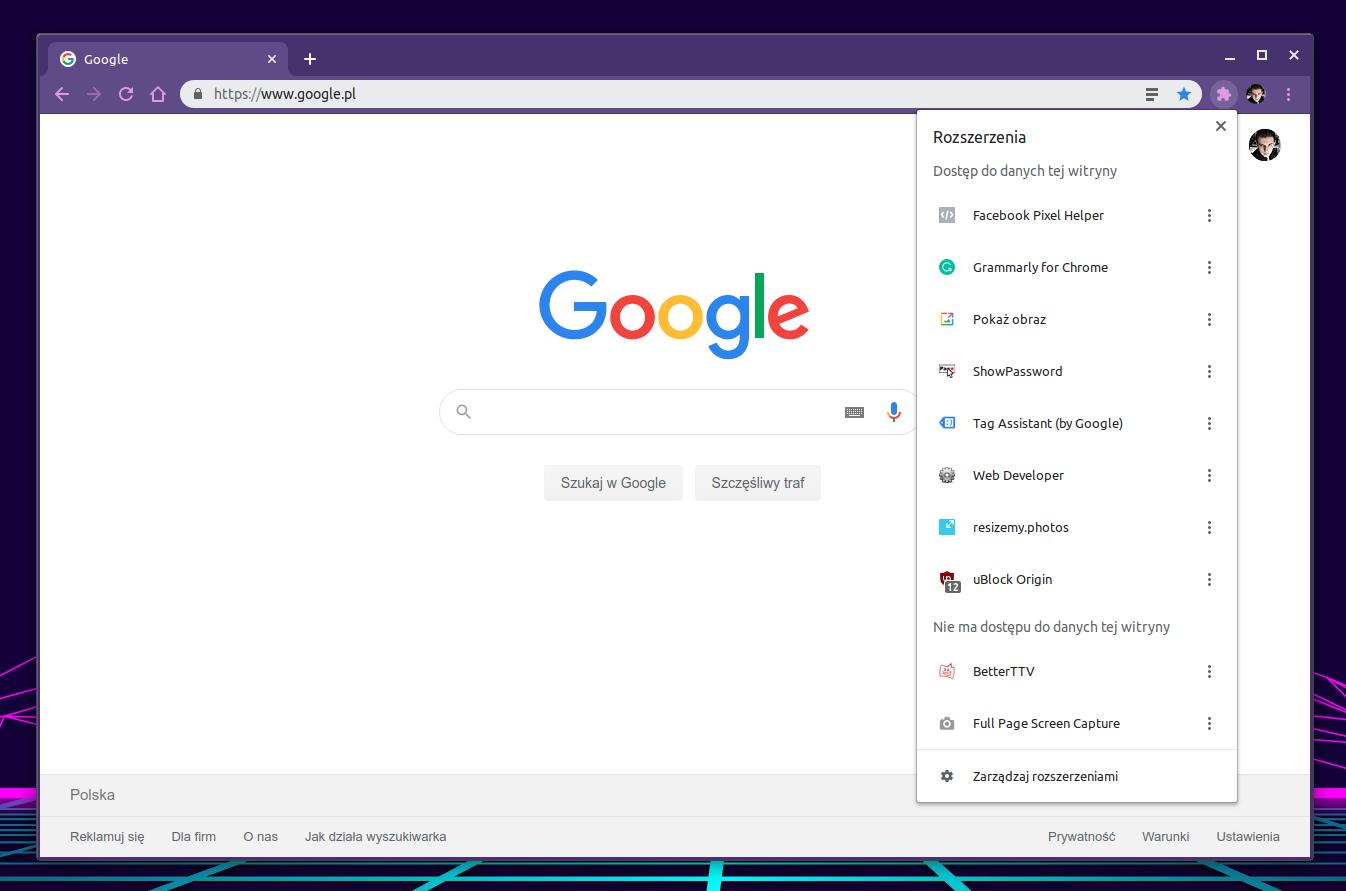Start voice search with microphone icon
The image size is (1346, 891).
point(894,412)
